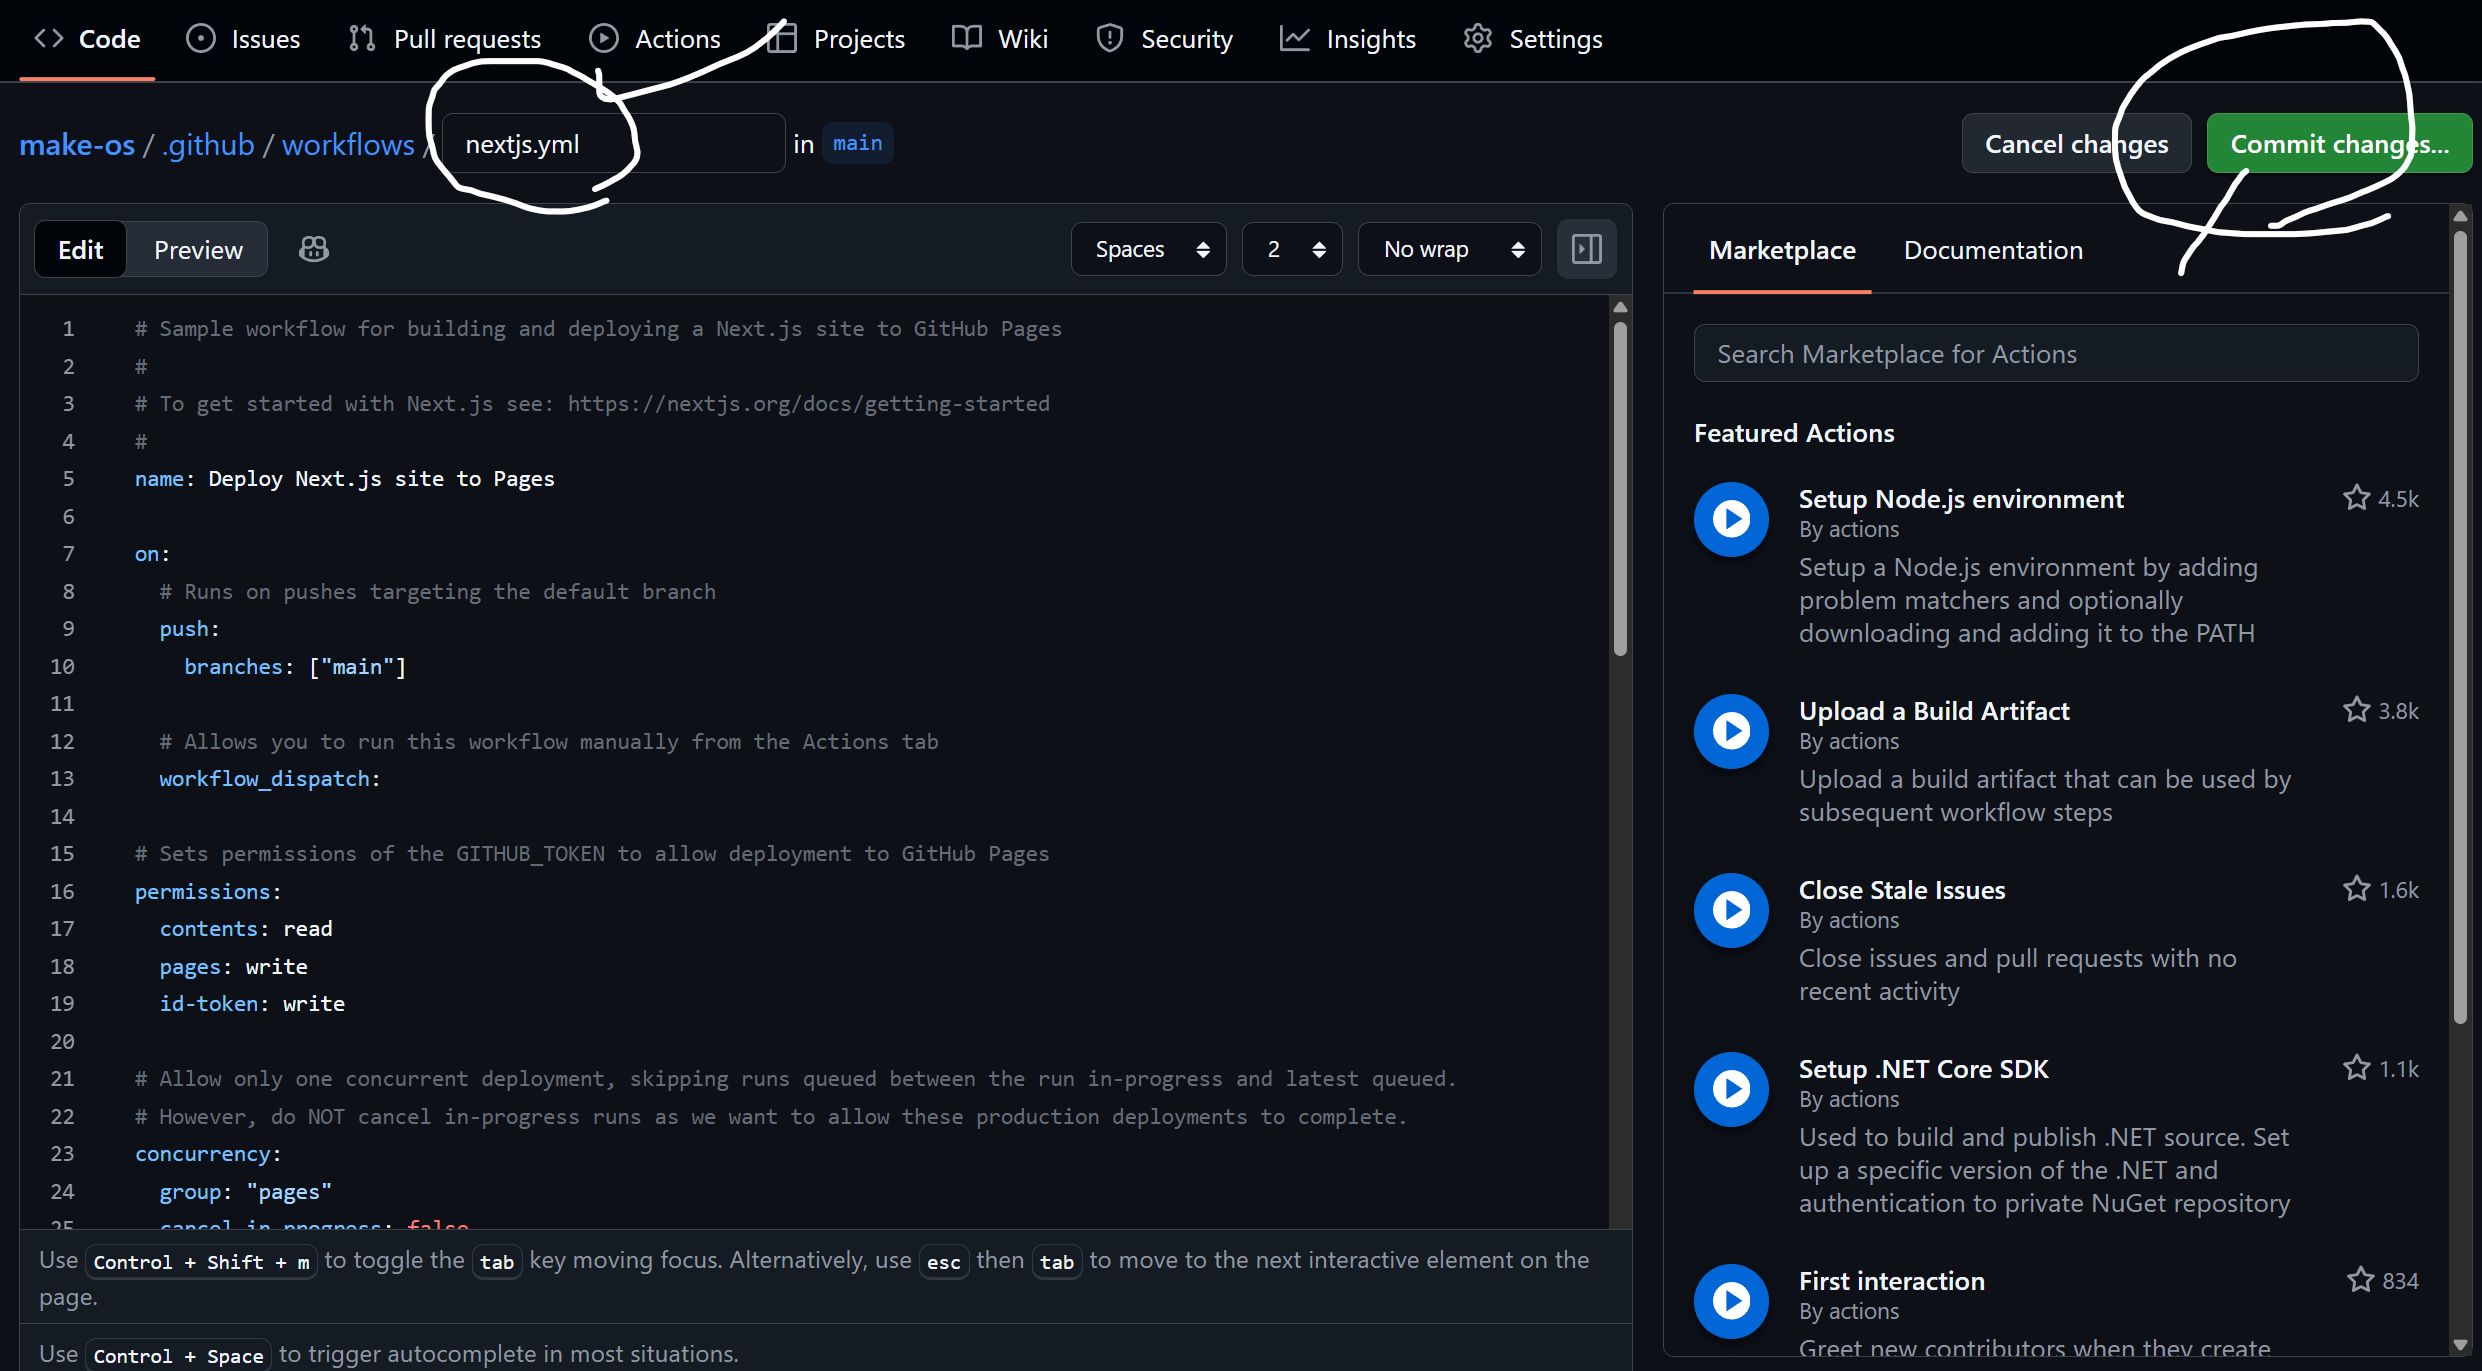Open the No wrap text wrapping dropdown

(1448, 249)
